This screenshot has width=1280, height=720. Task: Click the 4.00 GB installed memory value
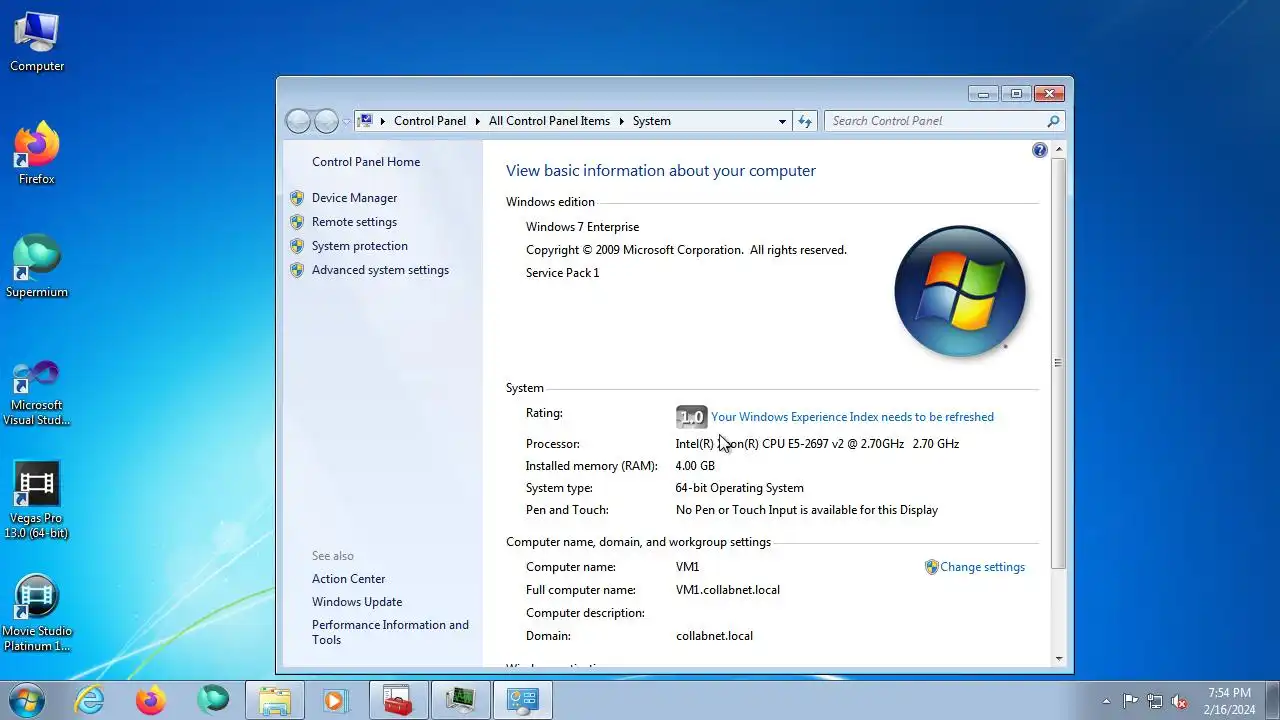pos(695,466)
